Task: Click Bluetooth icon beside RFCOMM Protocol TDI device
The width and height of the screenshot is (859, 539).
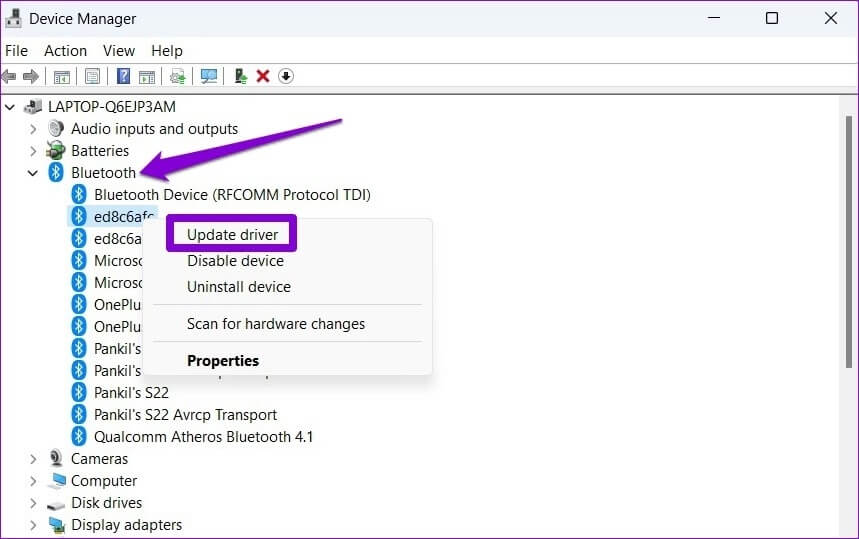Action: pyautogui.click(x=79, y=194)
